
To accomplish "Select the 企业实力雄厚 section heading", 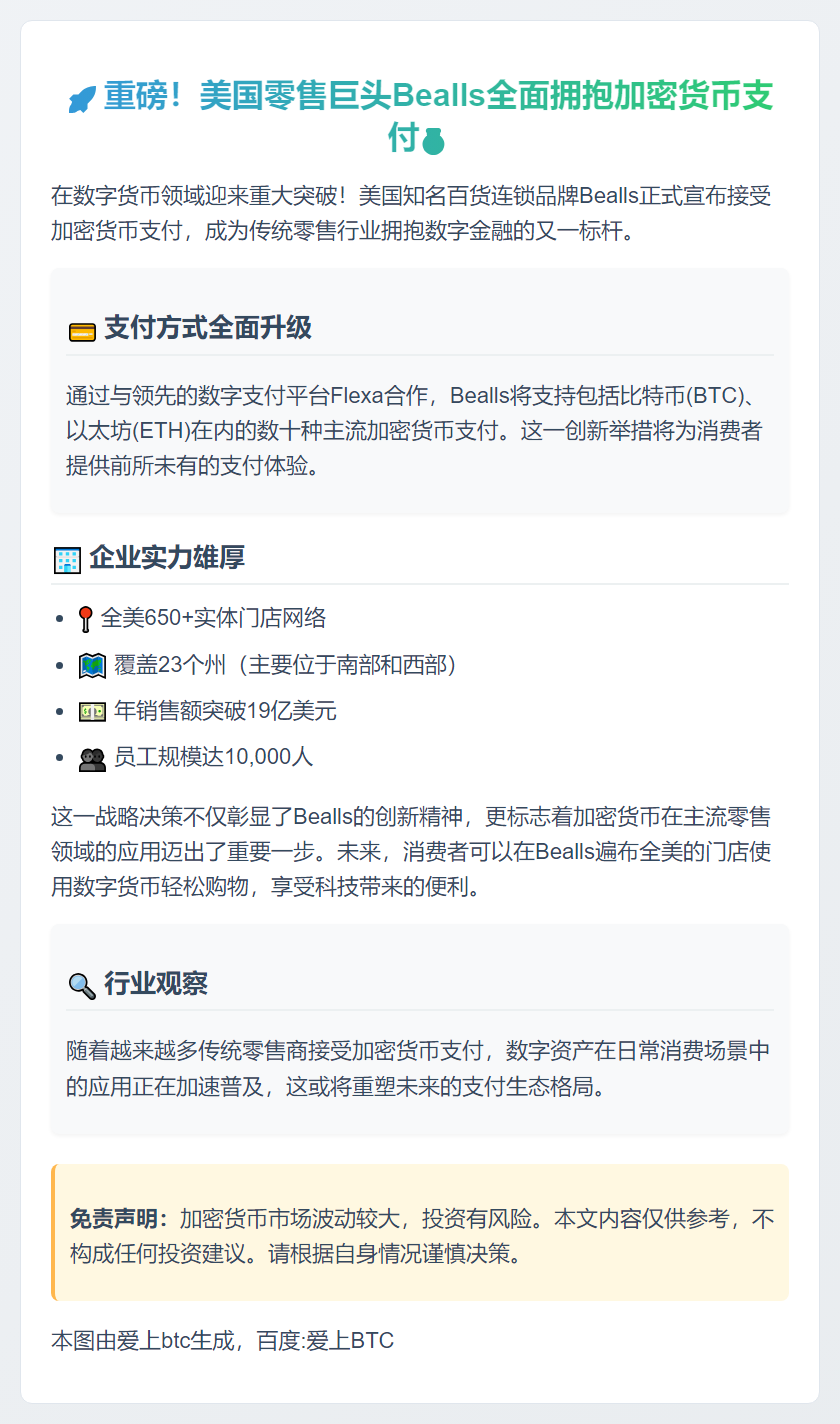I will pyautogui.click(x=167, y=558).
